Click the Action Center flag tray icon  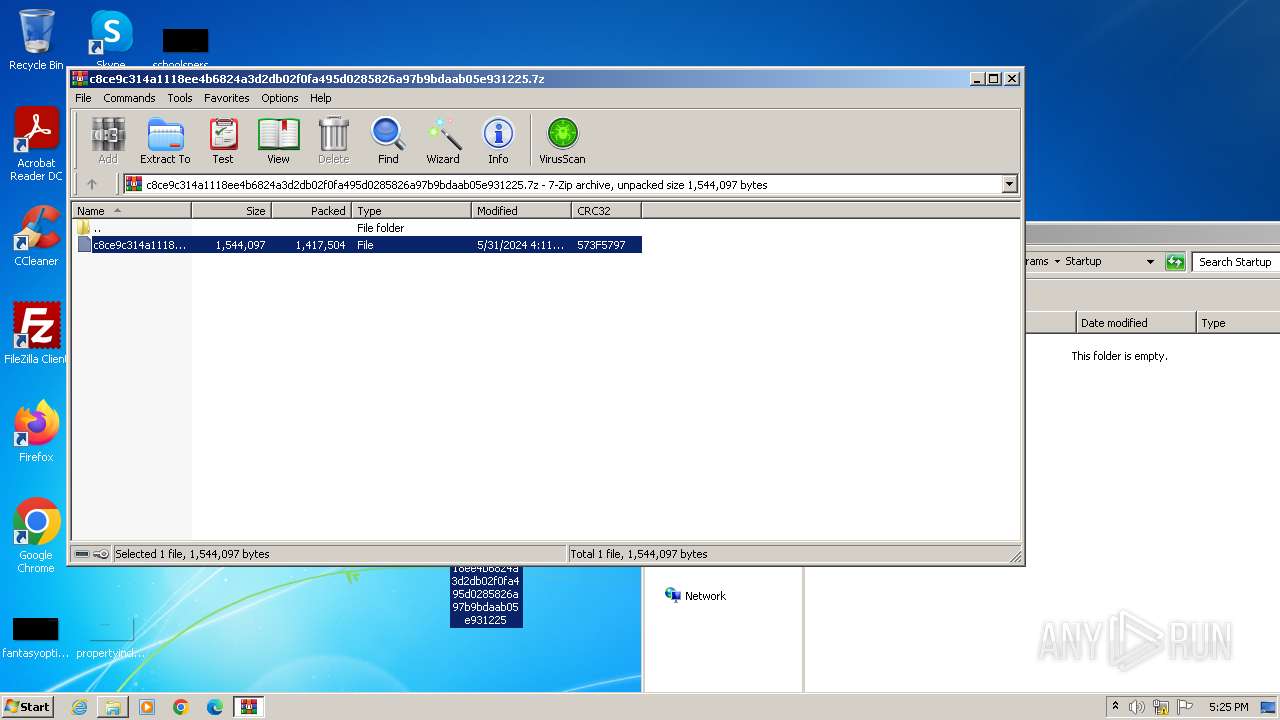click(x=1184, y=707)
